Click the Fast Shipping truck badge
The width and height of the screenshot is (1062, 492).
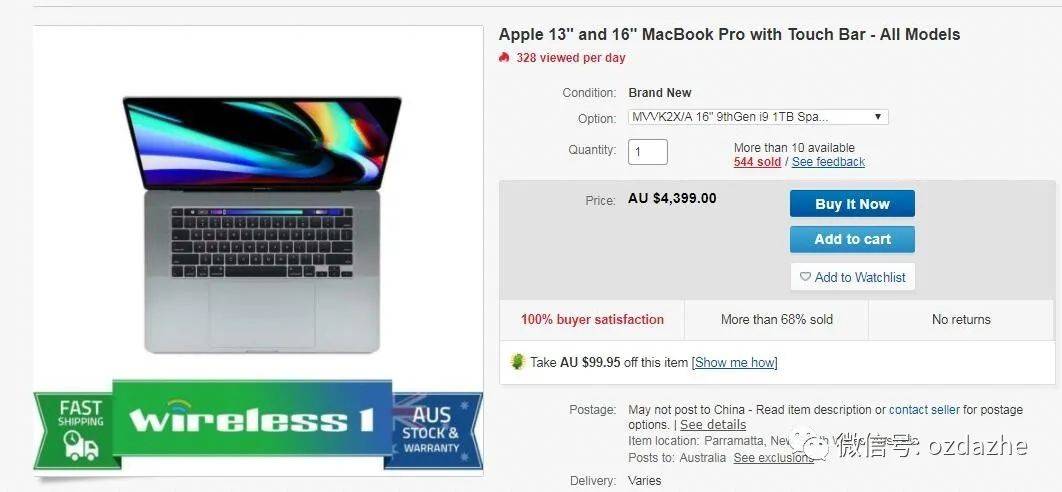tap(79, 429)
